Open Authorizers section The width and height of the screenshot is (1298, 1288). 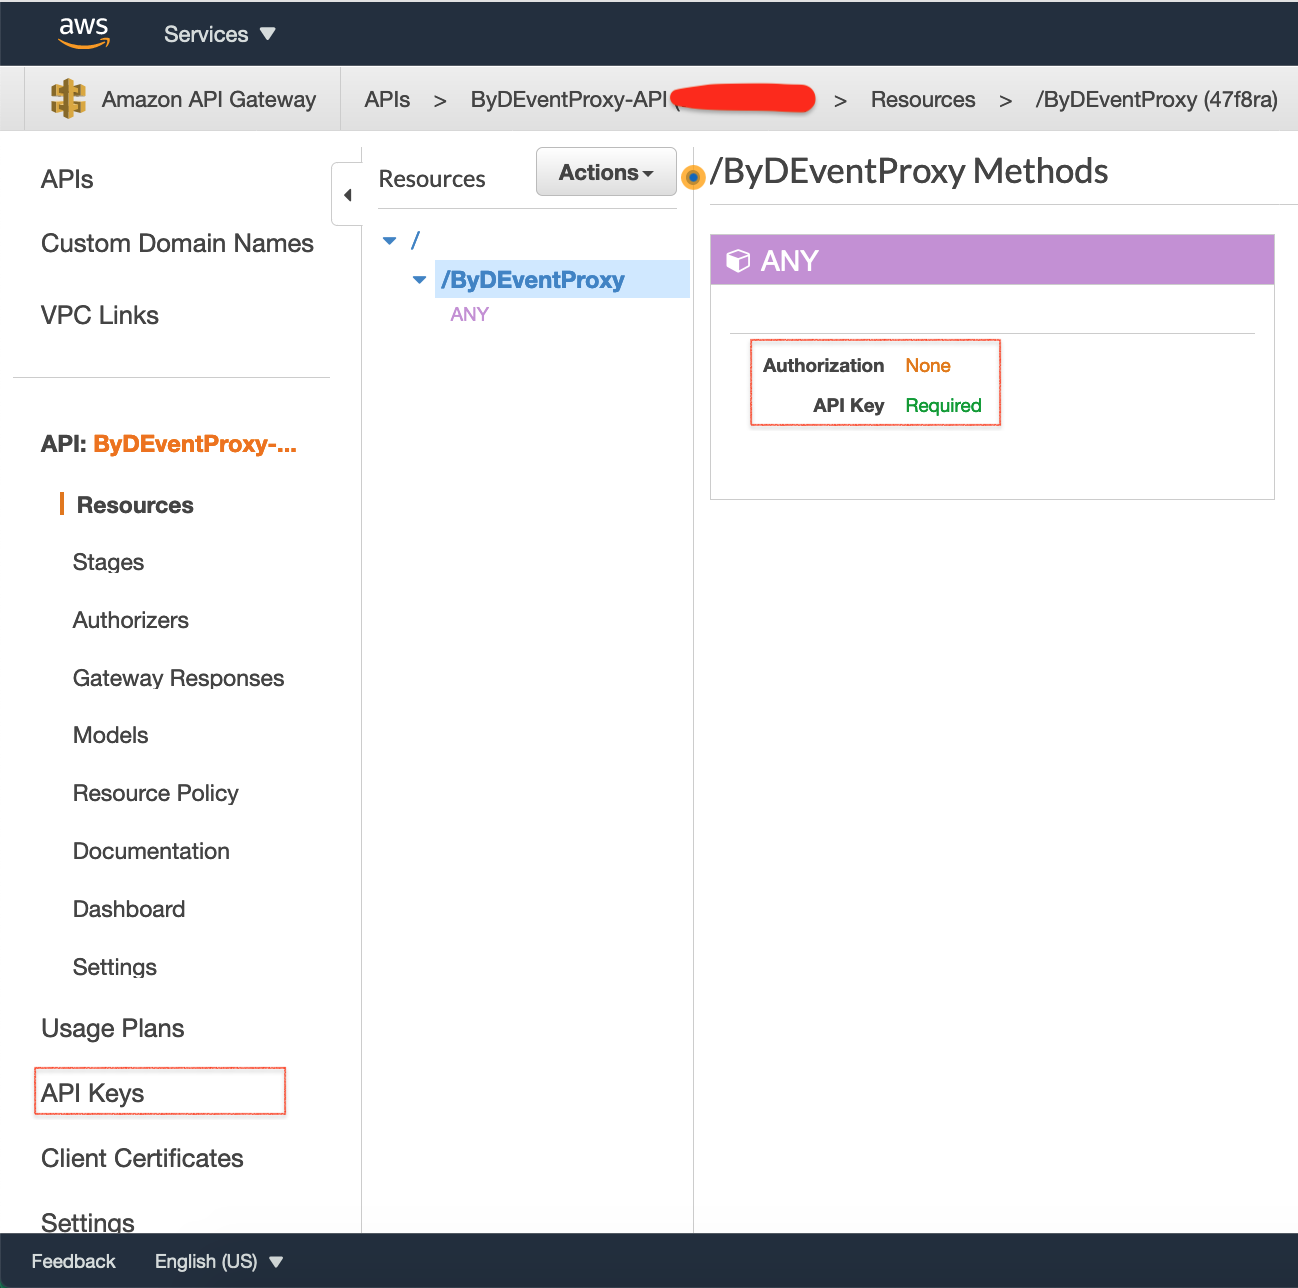tap(130, 621)
